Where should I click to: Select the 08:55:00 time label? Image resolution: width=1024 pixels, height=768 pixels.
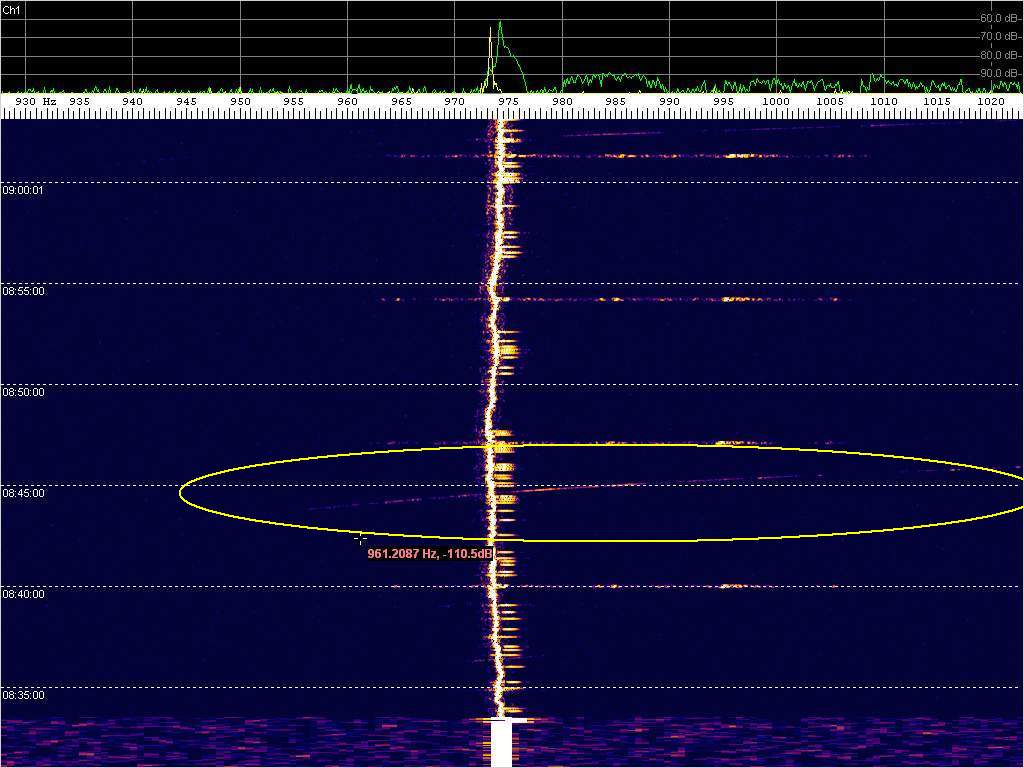(23, 291)
